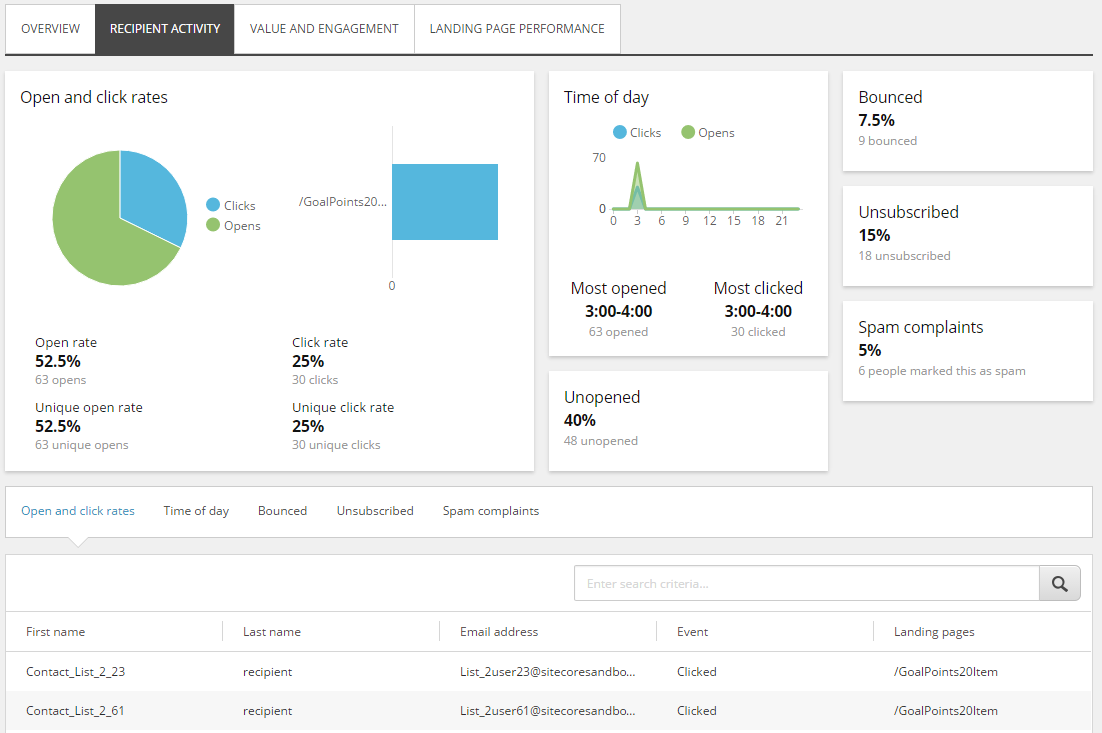The image size is (1102, 733).
Task: Click the search magnifier icon button
Action: point(1059,583)
